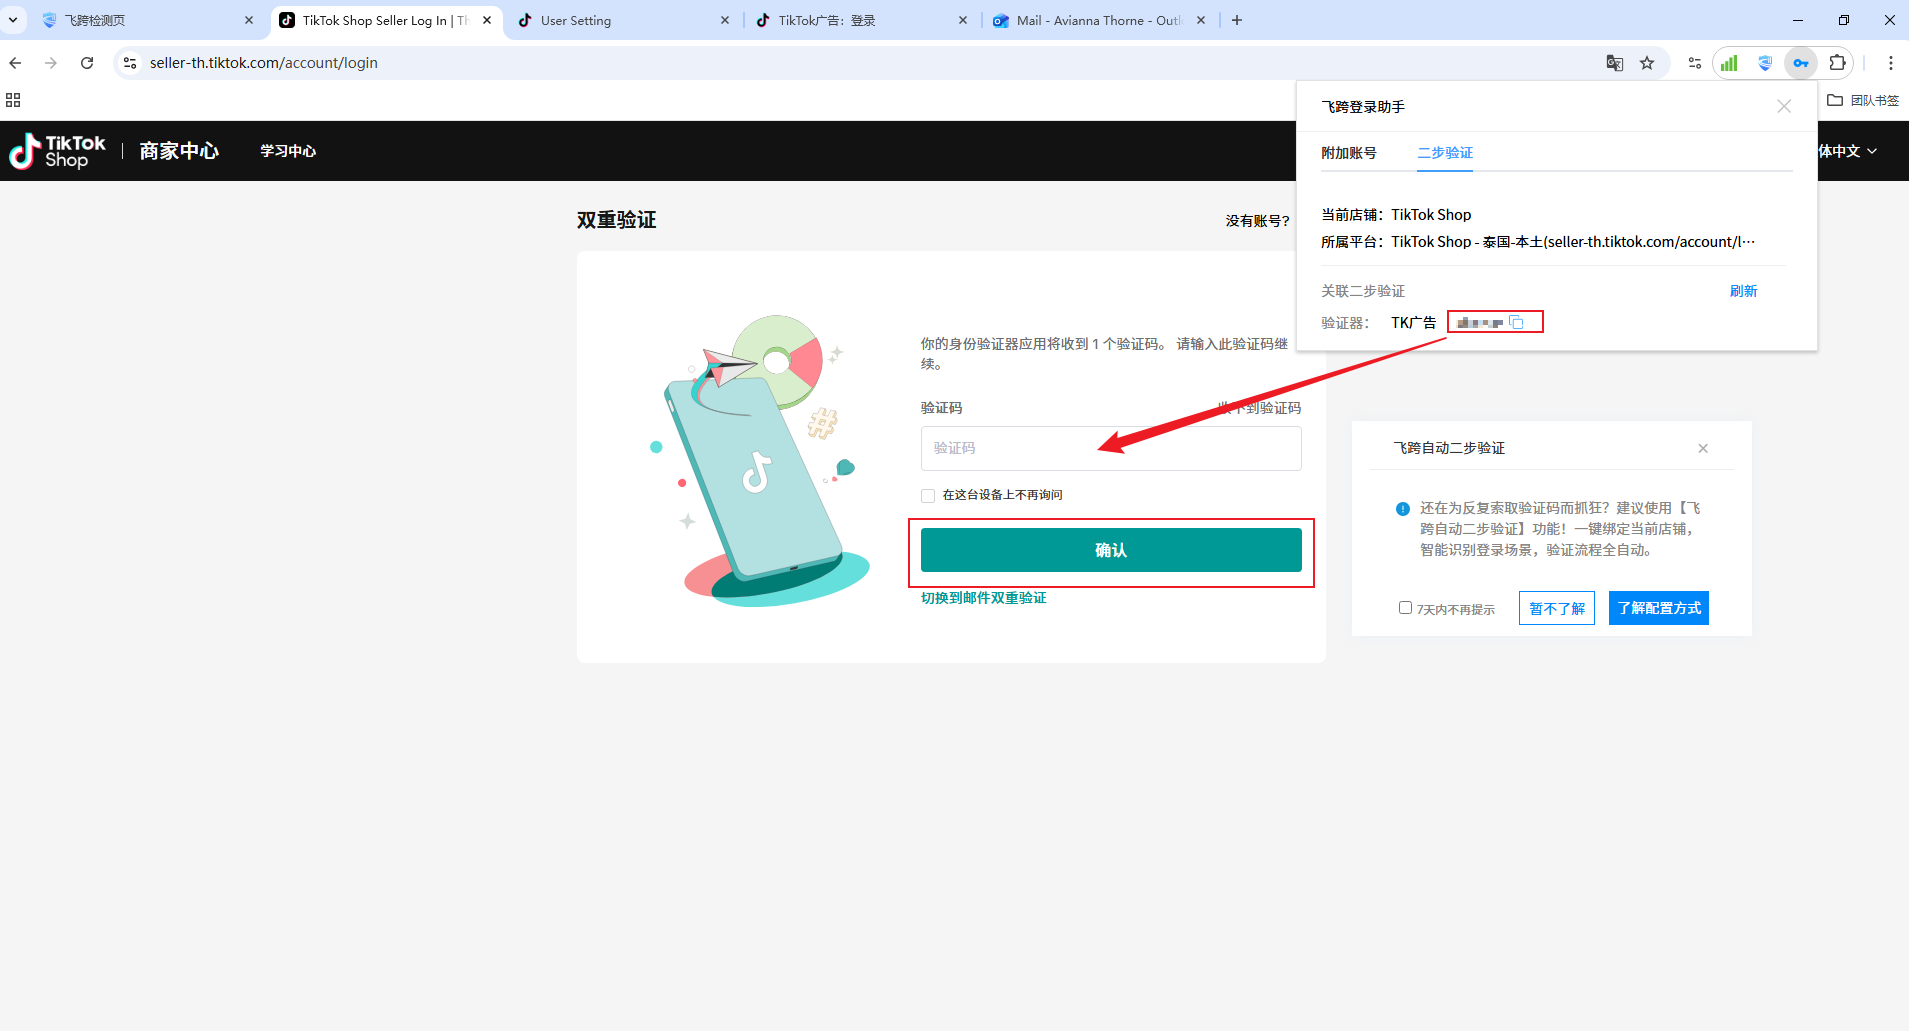Screen dimensions: 1909x1031
Task: Close the 飞跨登录助手 popup
Action: (x=1784, y=106)
